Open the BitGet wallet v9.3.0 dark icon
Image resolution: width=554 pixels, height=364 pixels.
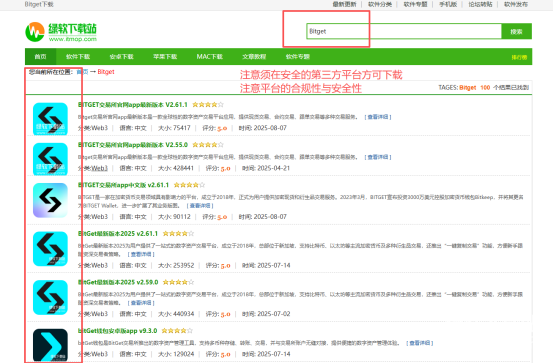(50, 345)
